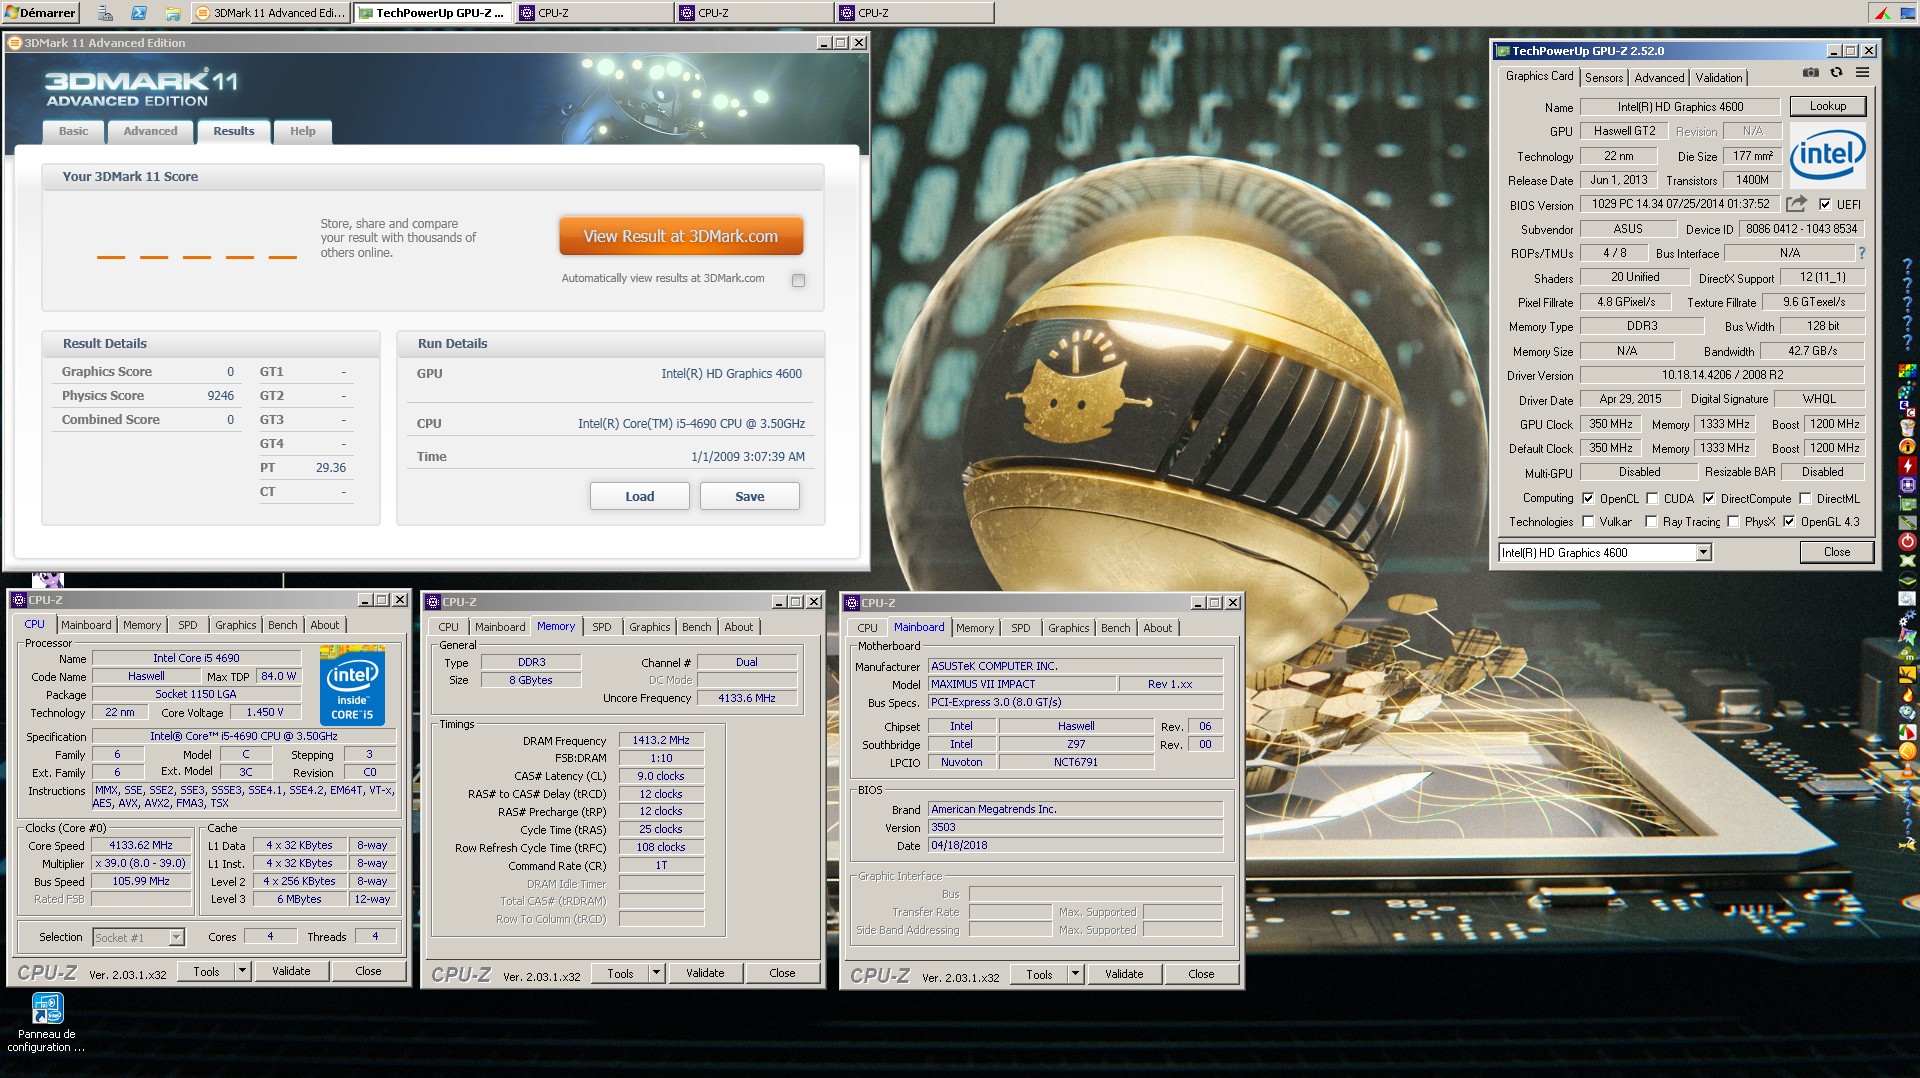Switch to the Sensors tab in GPU-Z
The width and height of the screenshot is (1920, 1078).
(x=1604, y=78)
